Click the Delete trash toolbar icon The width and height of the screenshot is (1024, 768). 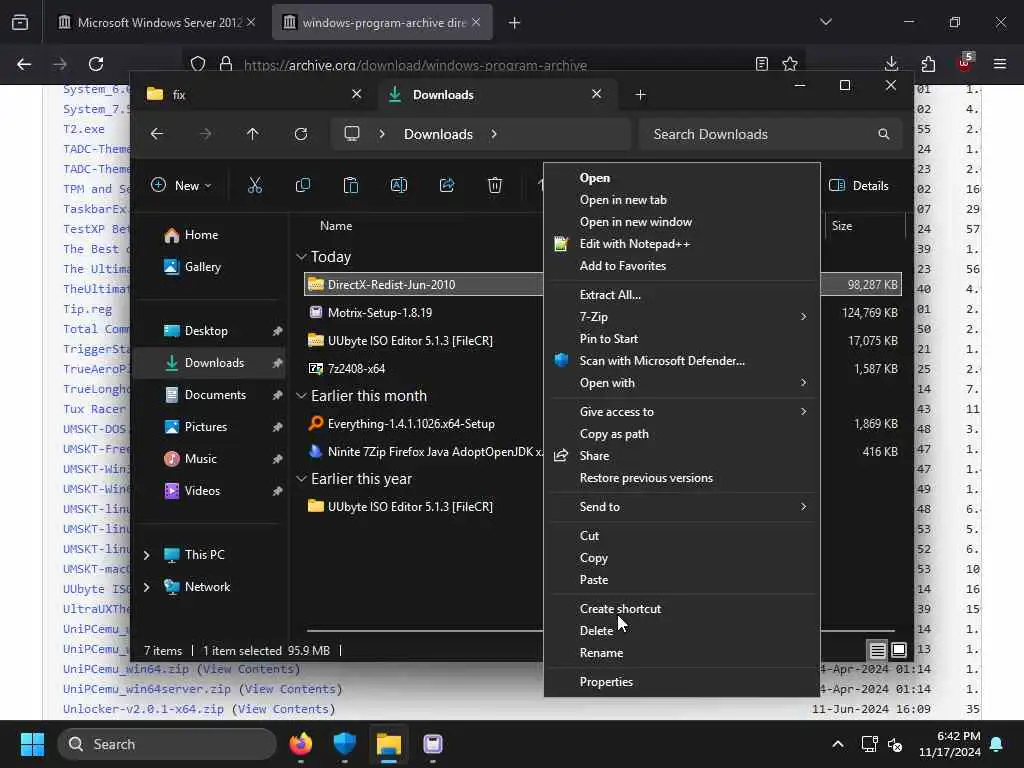click(x=495, y=185)
